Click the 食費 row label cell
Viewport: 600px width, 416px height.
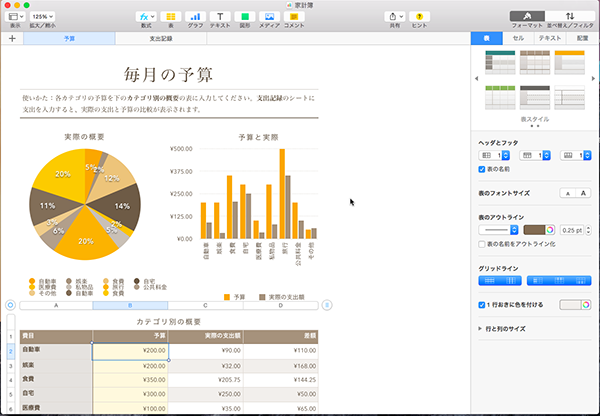56,380
